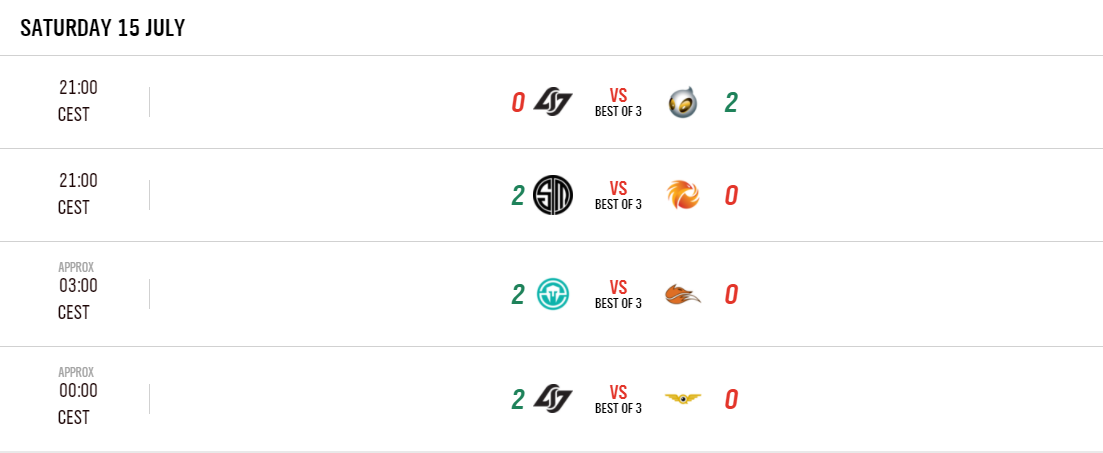This screenshot has height=453, width=1103.
Task: Click the green score 2 left of TSM
Action: click(518, 195)
